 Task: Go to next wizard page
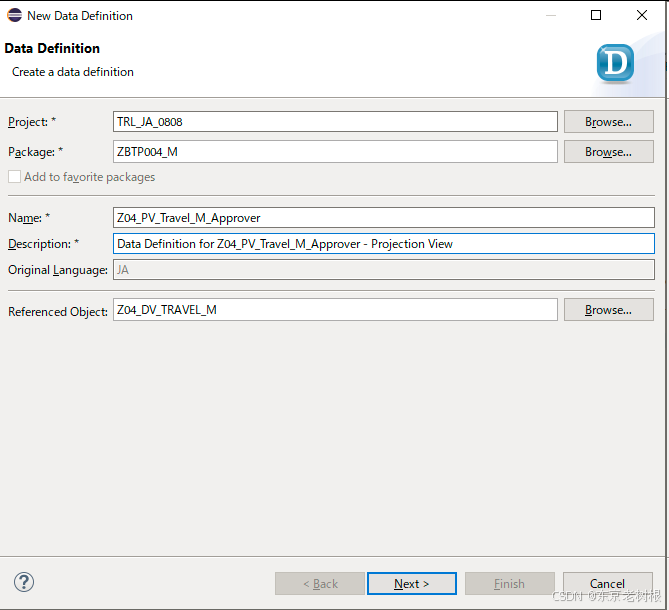(x=412, y=584)
